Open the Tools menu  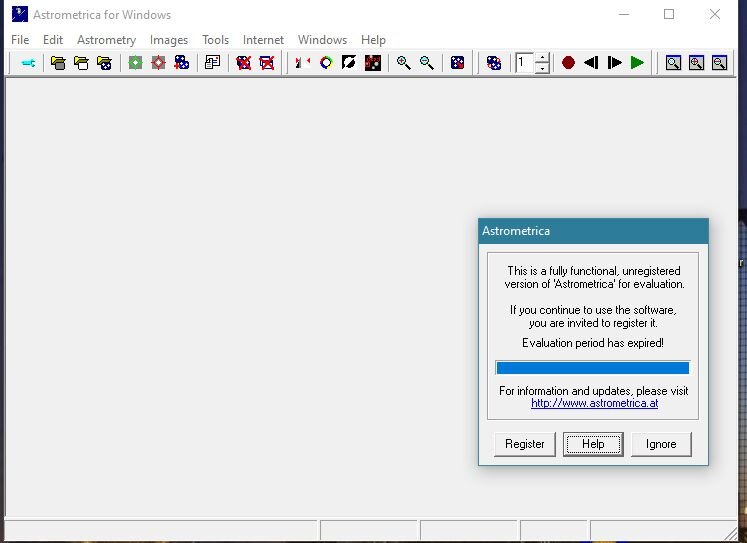pos(215,40)
